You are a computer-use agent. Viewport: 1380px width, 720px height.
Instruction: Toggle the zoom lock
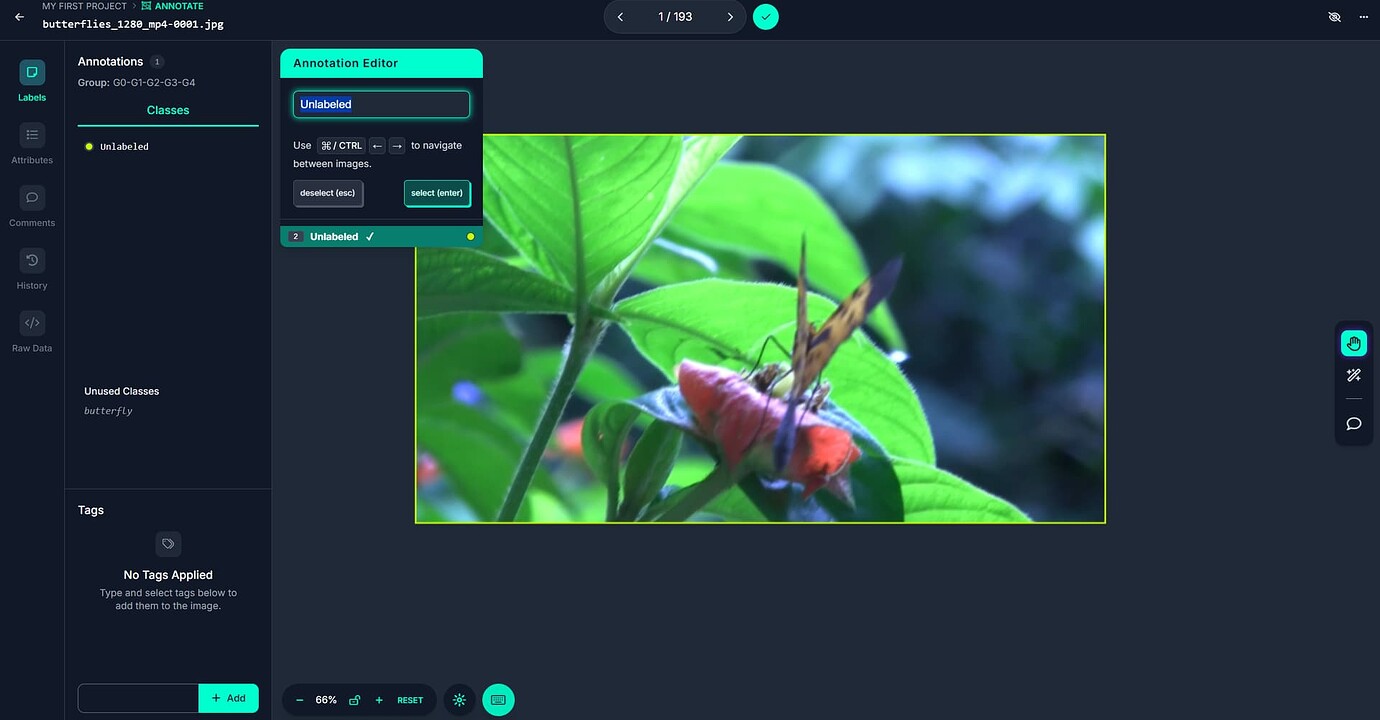(354, 699)
